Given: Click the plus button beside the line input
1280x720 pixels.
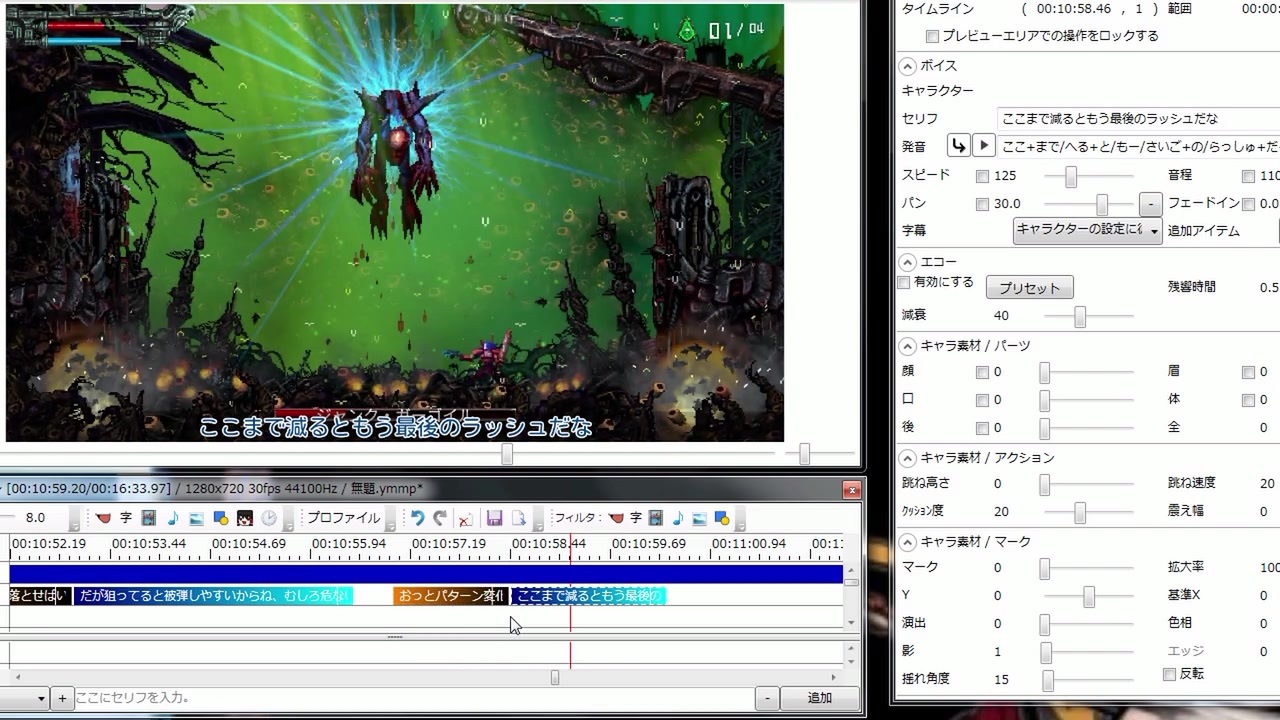Looking at the screenshot, I should point(62,698).
